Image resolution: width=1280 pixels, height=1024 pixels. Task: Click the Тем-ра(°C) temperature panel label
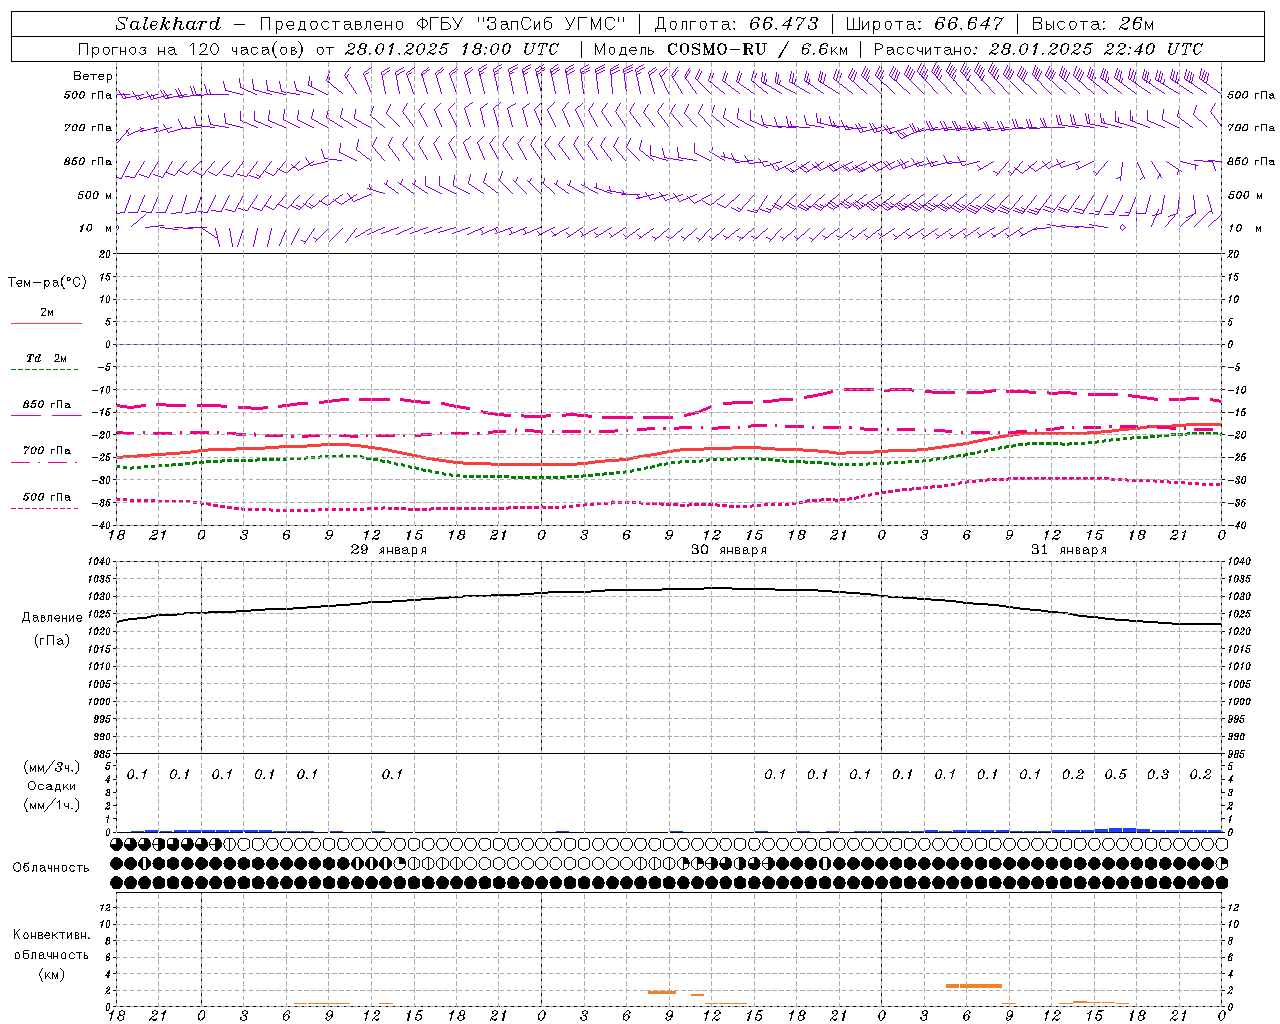(x=47, y=283)
